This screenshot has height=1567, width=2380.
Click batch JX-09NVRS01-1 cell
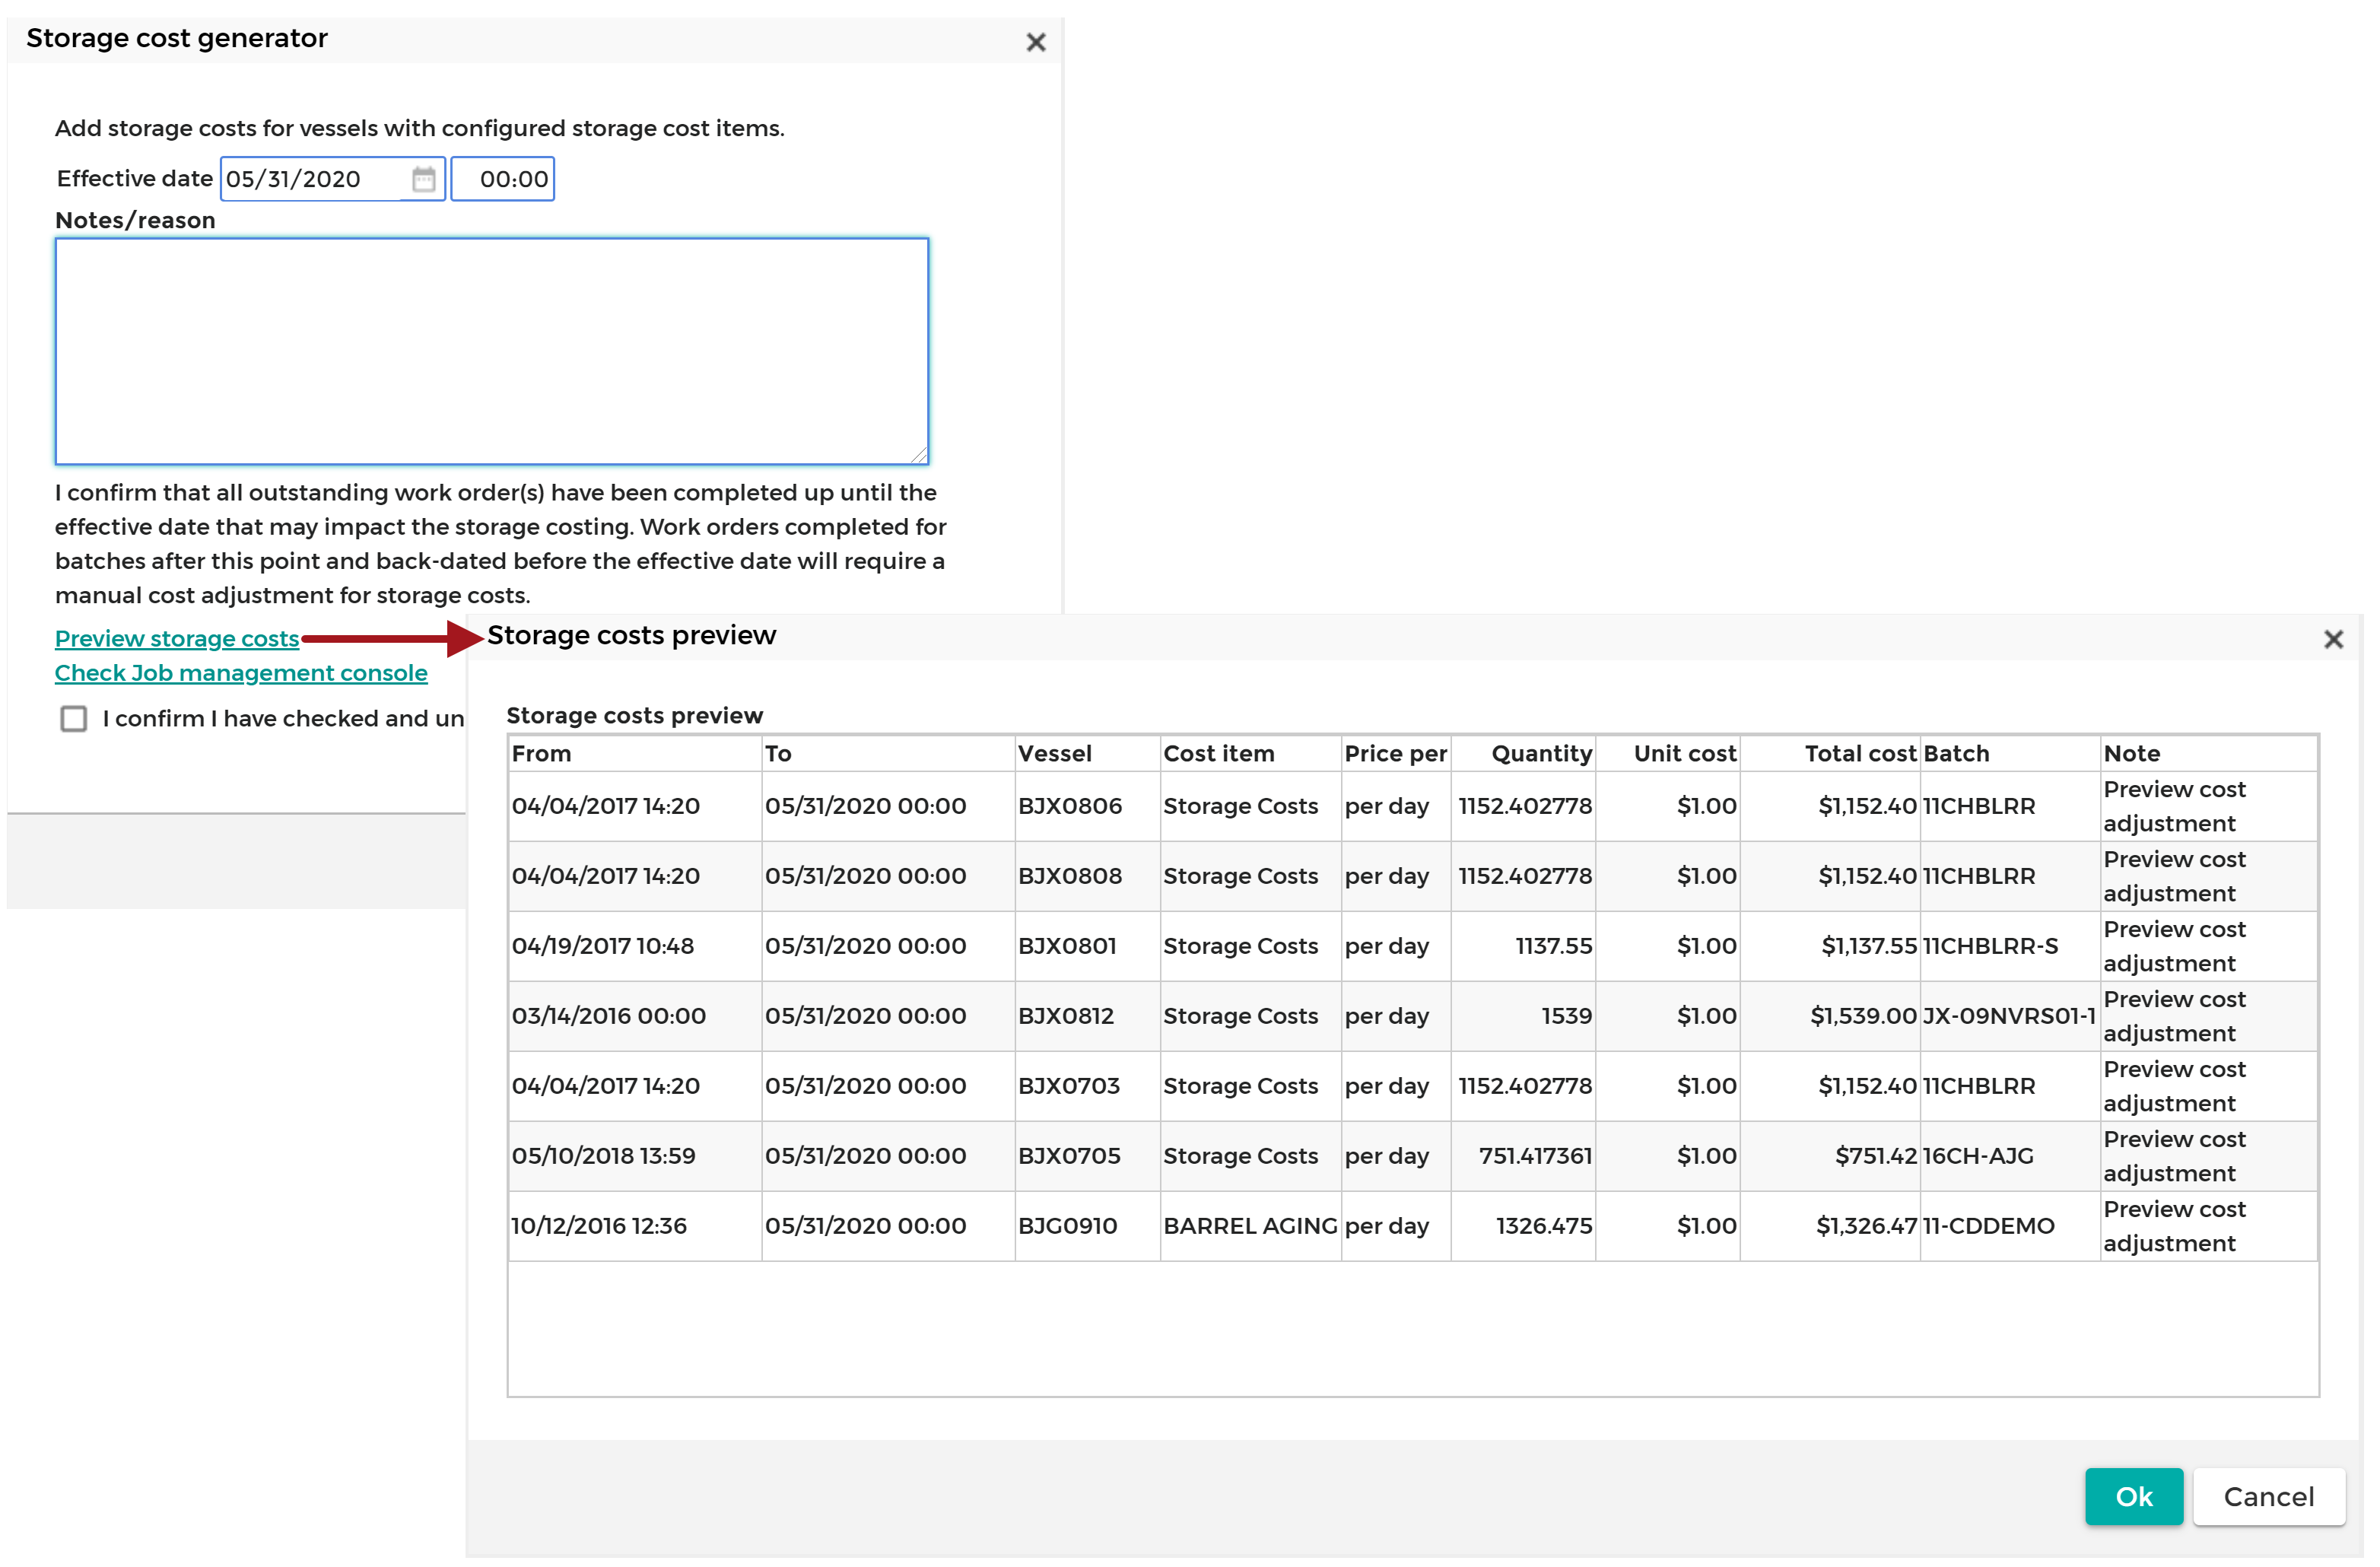click(x=2011, y=1017)
